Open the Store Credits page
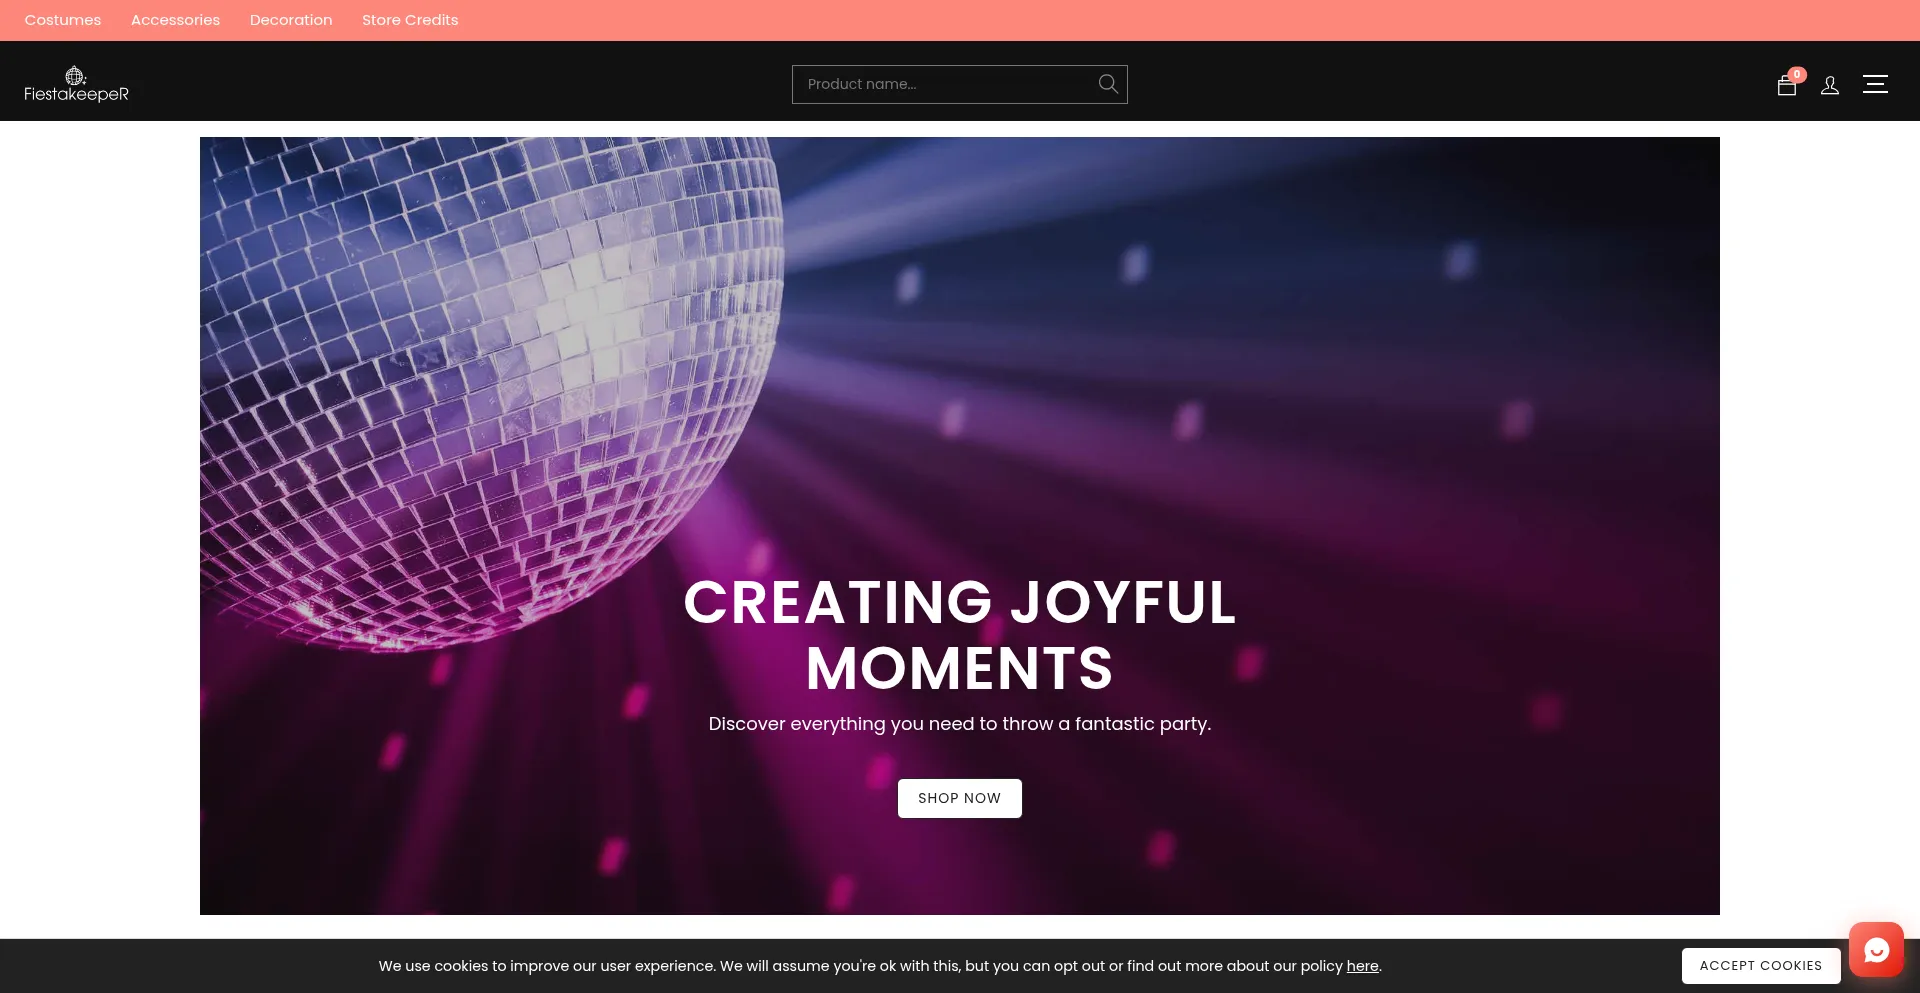The height and width of the screenshot is (993, 1920). click(410, 20)
